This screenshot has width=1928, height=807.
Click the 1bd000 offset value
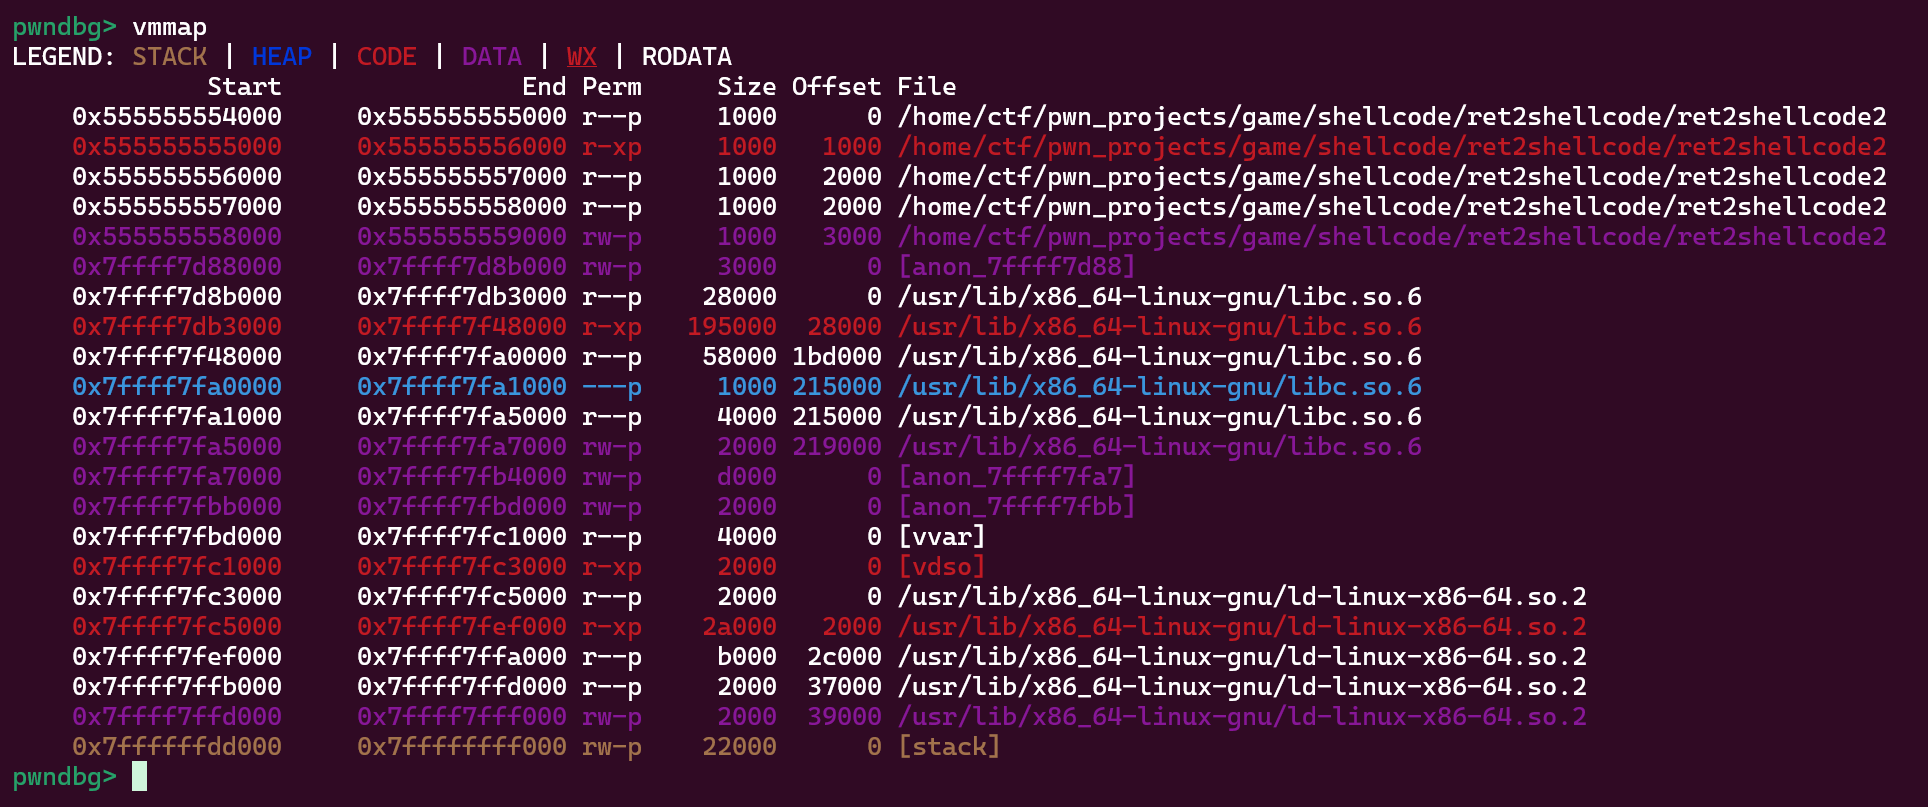(x=836, y=357)
